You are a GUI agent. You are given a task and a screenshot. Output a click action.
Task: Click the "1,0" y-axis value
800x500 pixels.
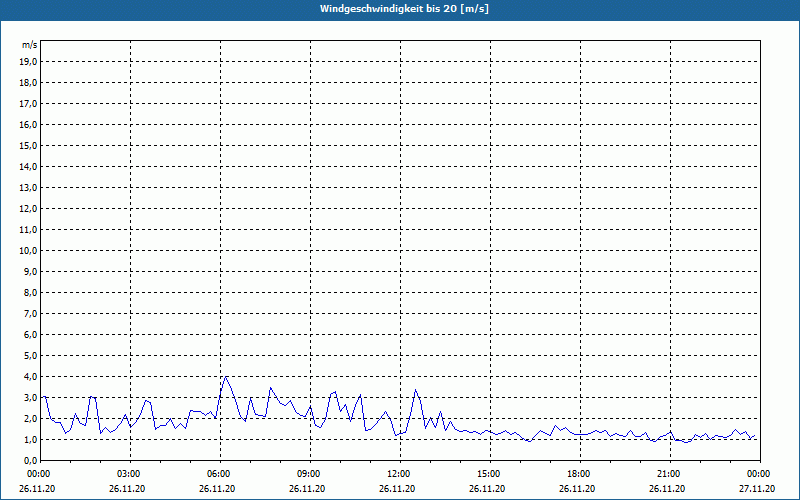[30, 439]
